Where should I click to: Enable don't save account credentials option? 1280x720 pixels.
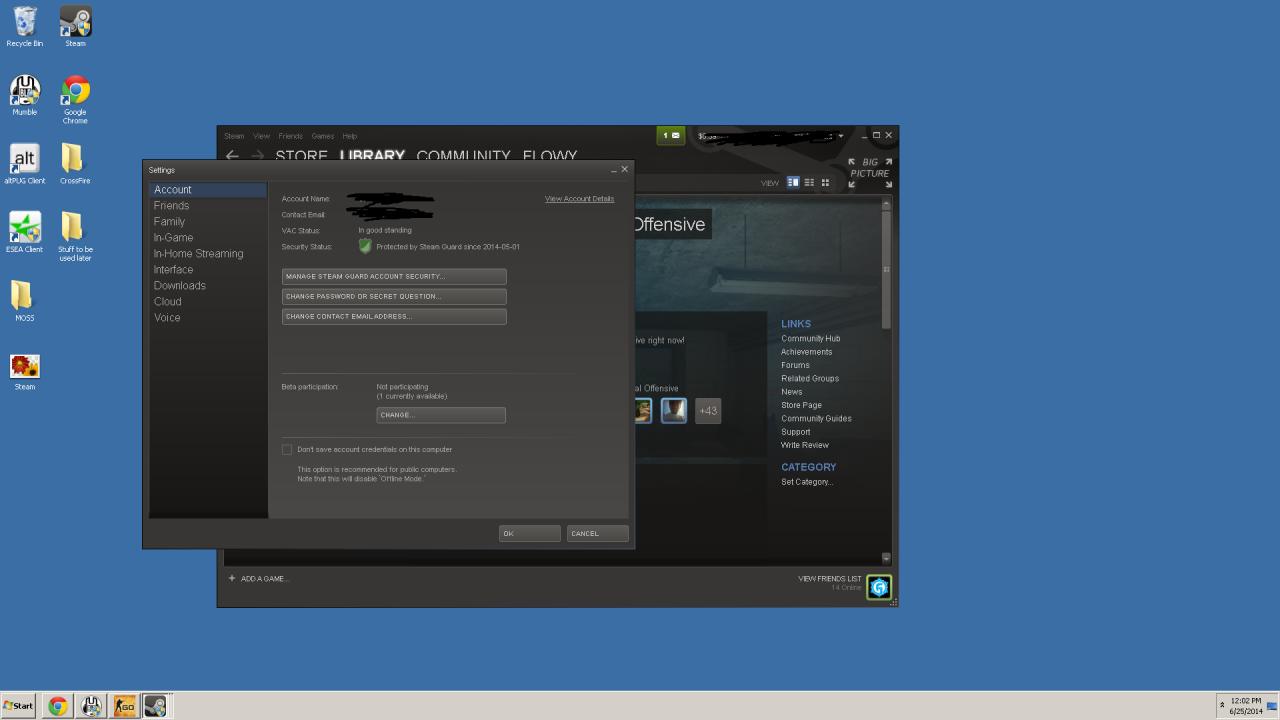pyautogui.click(x=287, y=449)
